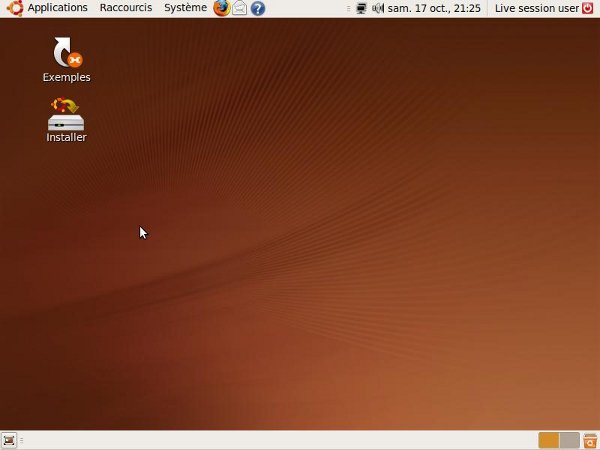Screen dimensions: 600x450
Task: Click the red power shutdown icon
Action: click(x=588, y=8)
